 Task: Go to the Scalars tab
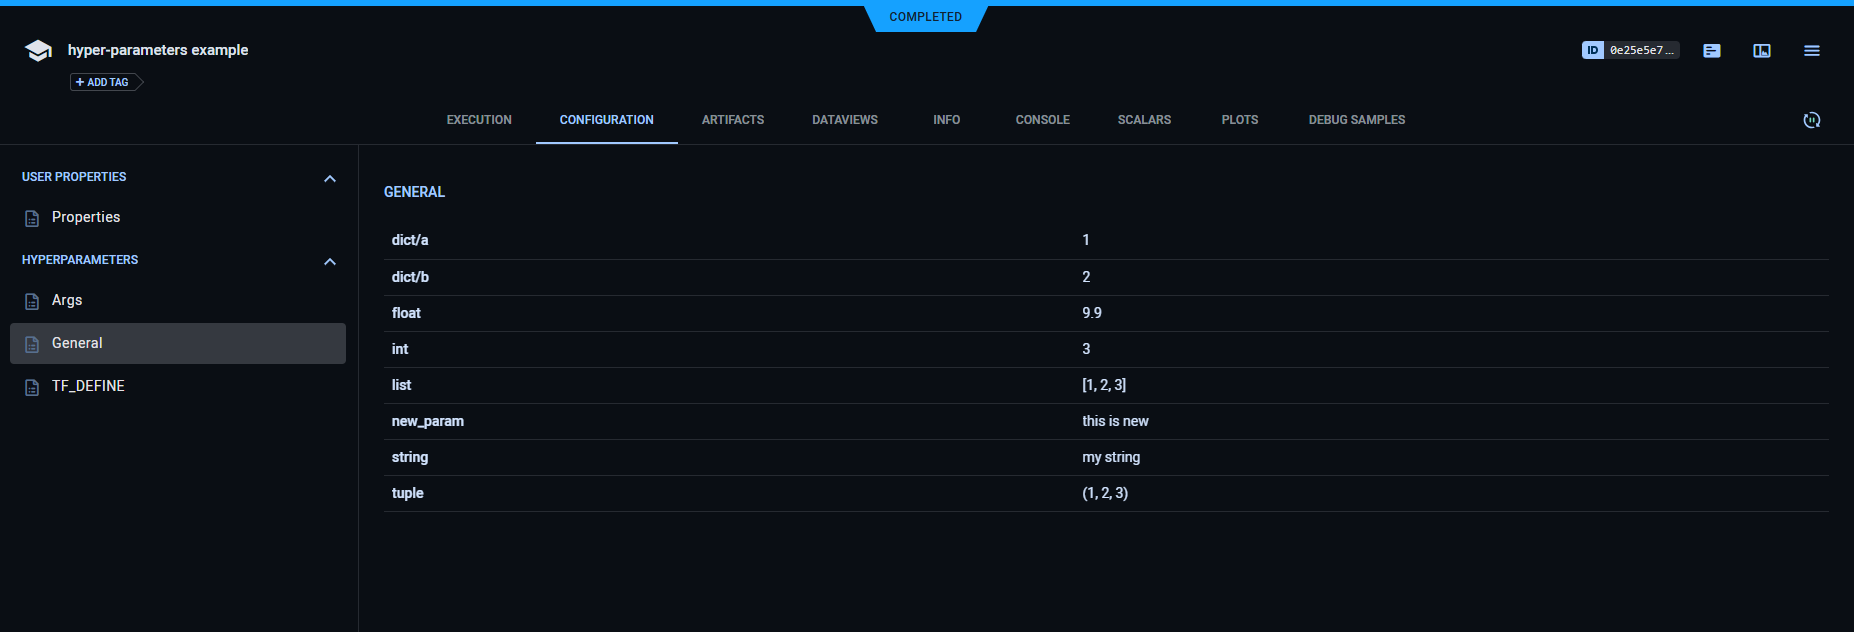1144,120
